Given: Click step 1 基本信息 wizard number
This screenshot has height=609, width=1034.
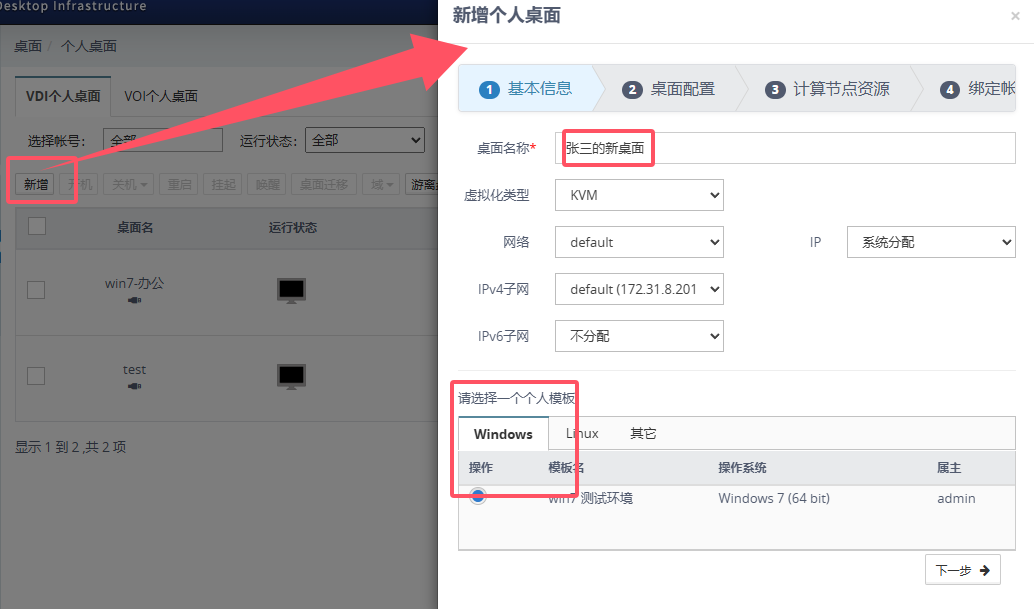Looking at the screenshot, I should [489, 89].
